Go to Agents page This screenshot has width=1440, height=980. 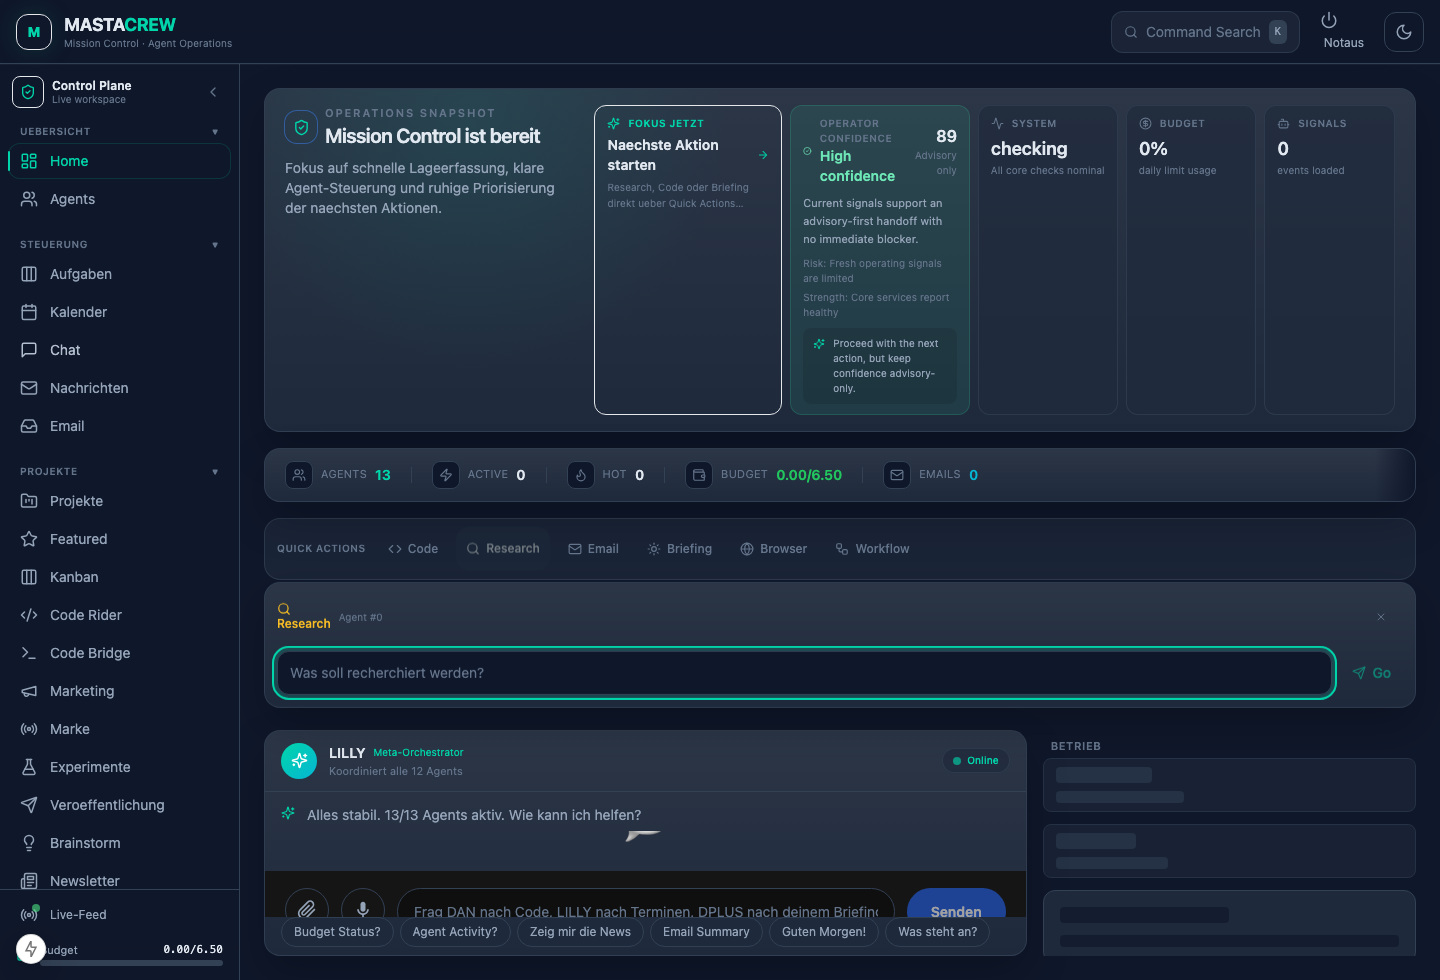120,199
